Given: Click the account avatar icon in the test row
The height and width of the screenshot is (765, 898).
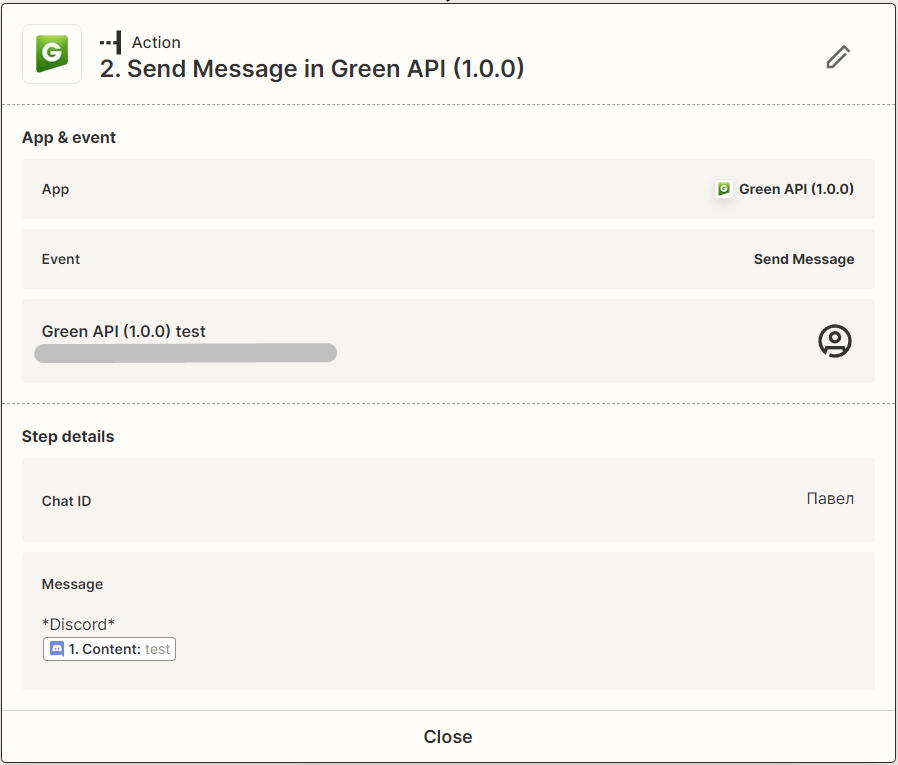Looking at the screenshot, I should coord(834,341).
